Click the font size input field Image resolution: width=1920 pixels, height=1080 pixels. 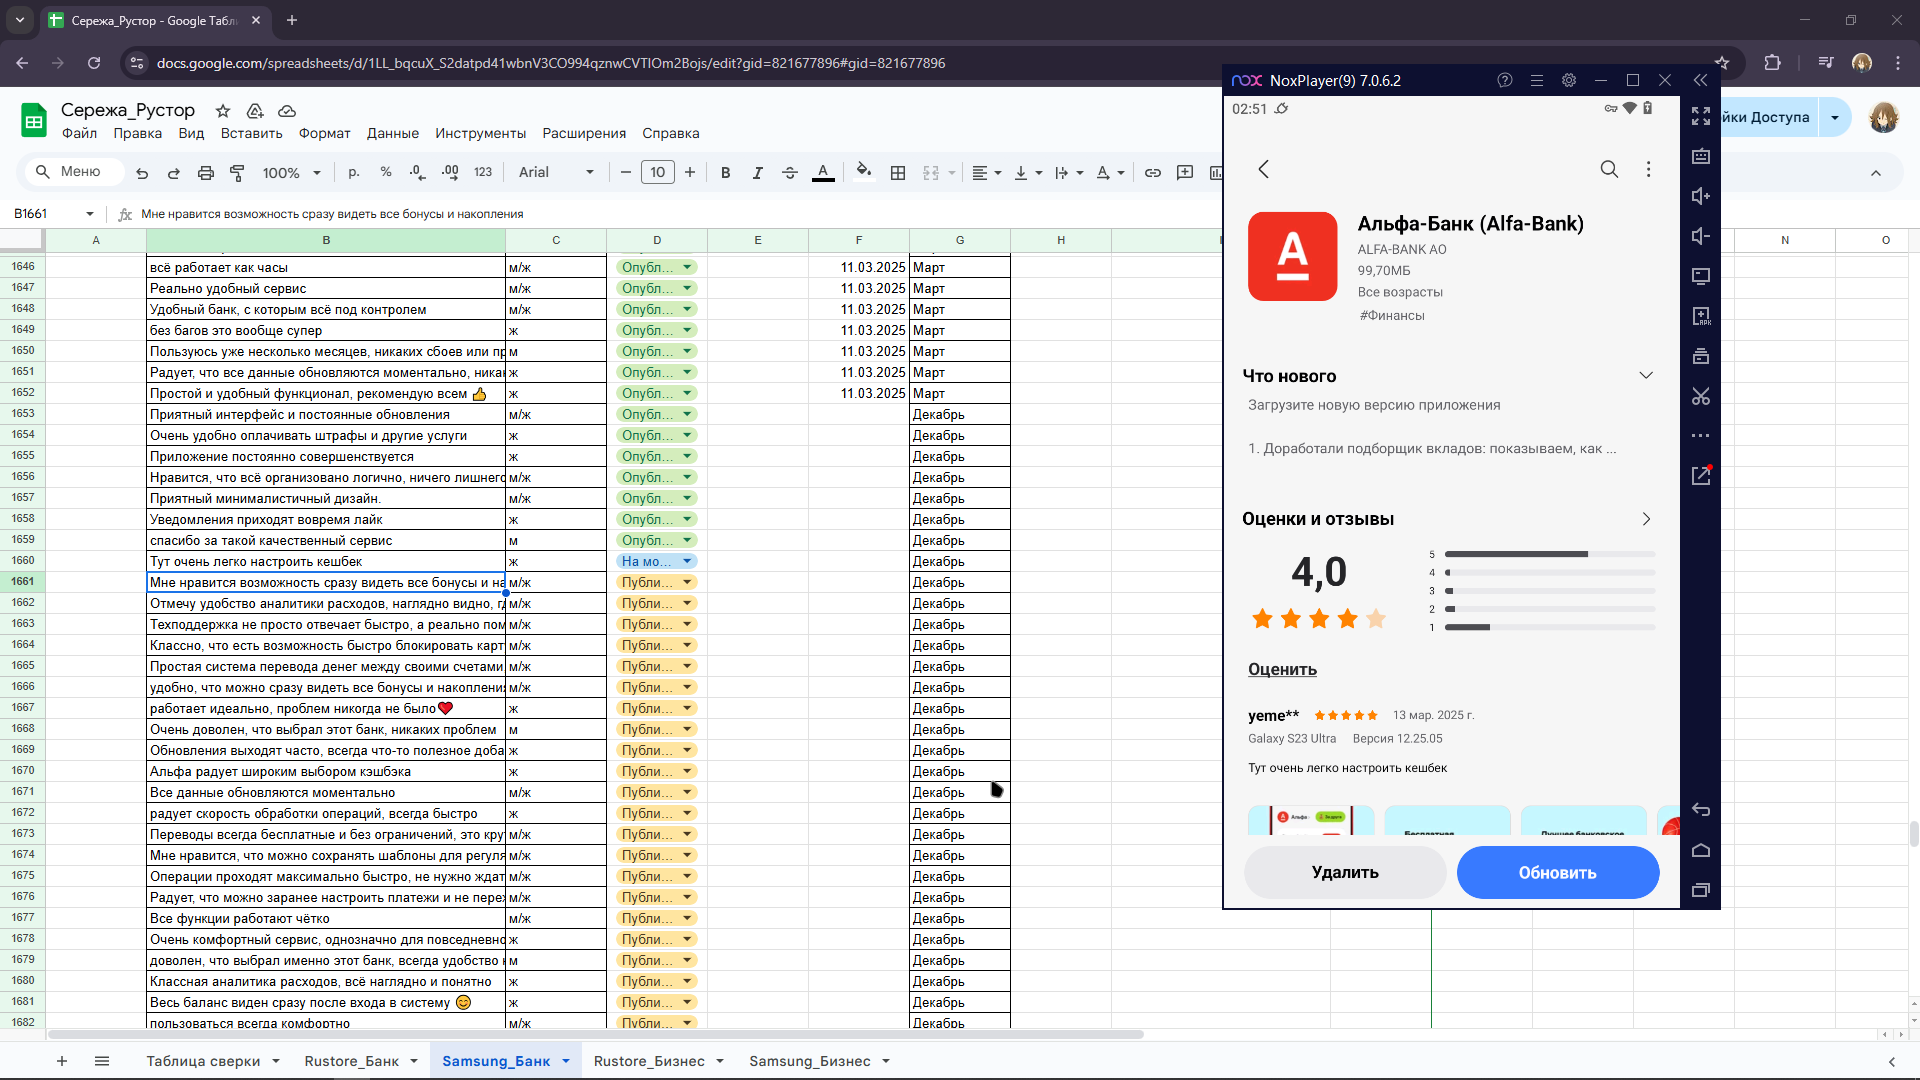point(658,172)
